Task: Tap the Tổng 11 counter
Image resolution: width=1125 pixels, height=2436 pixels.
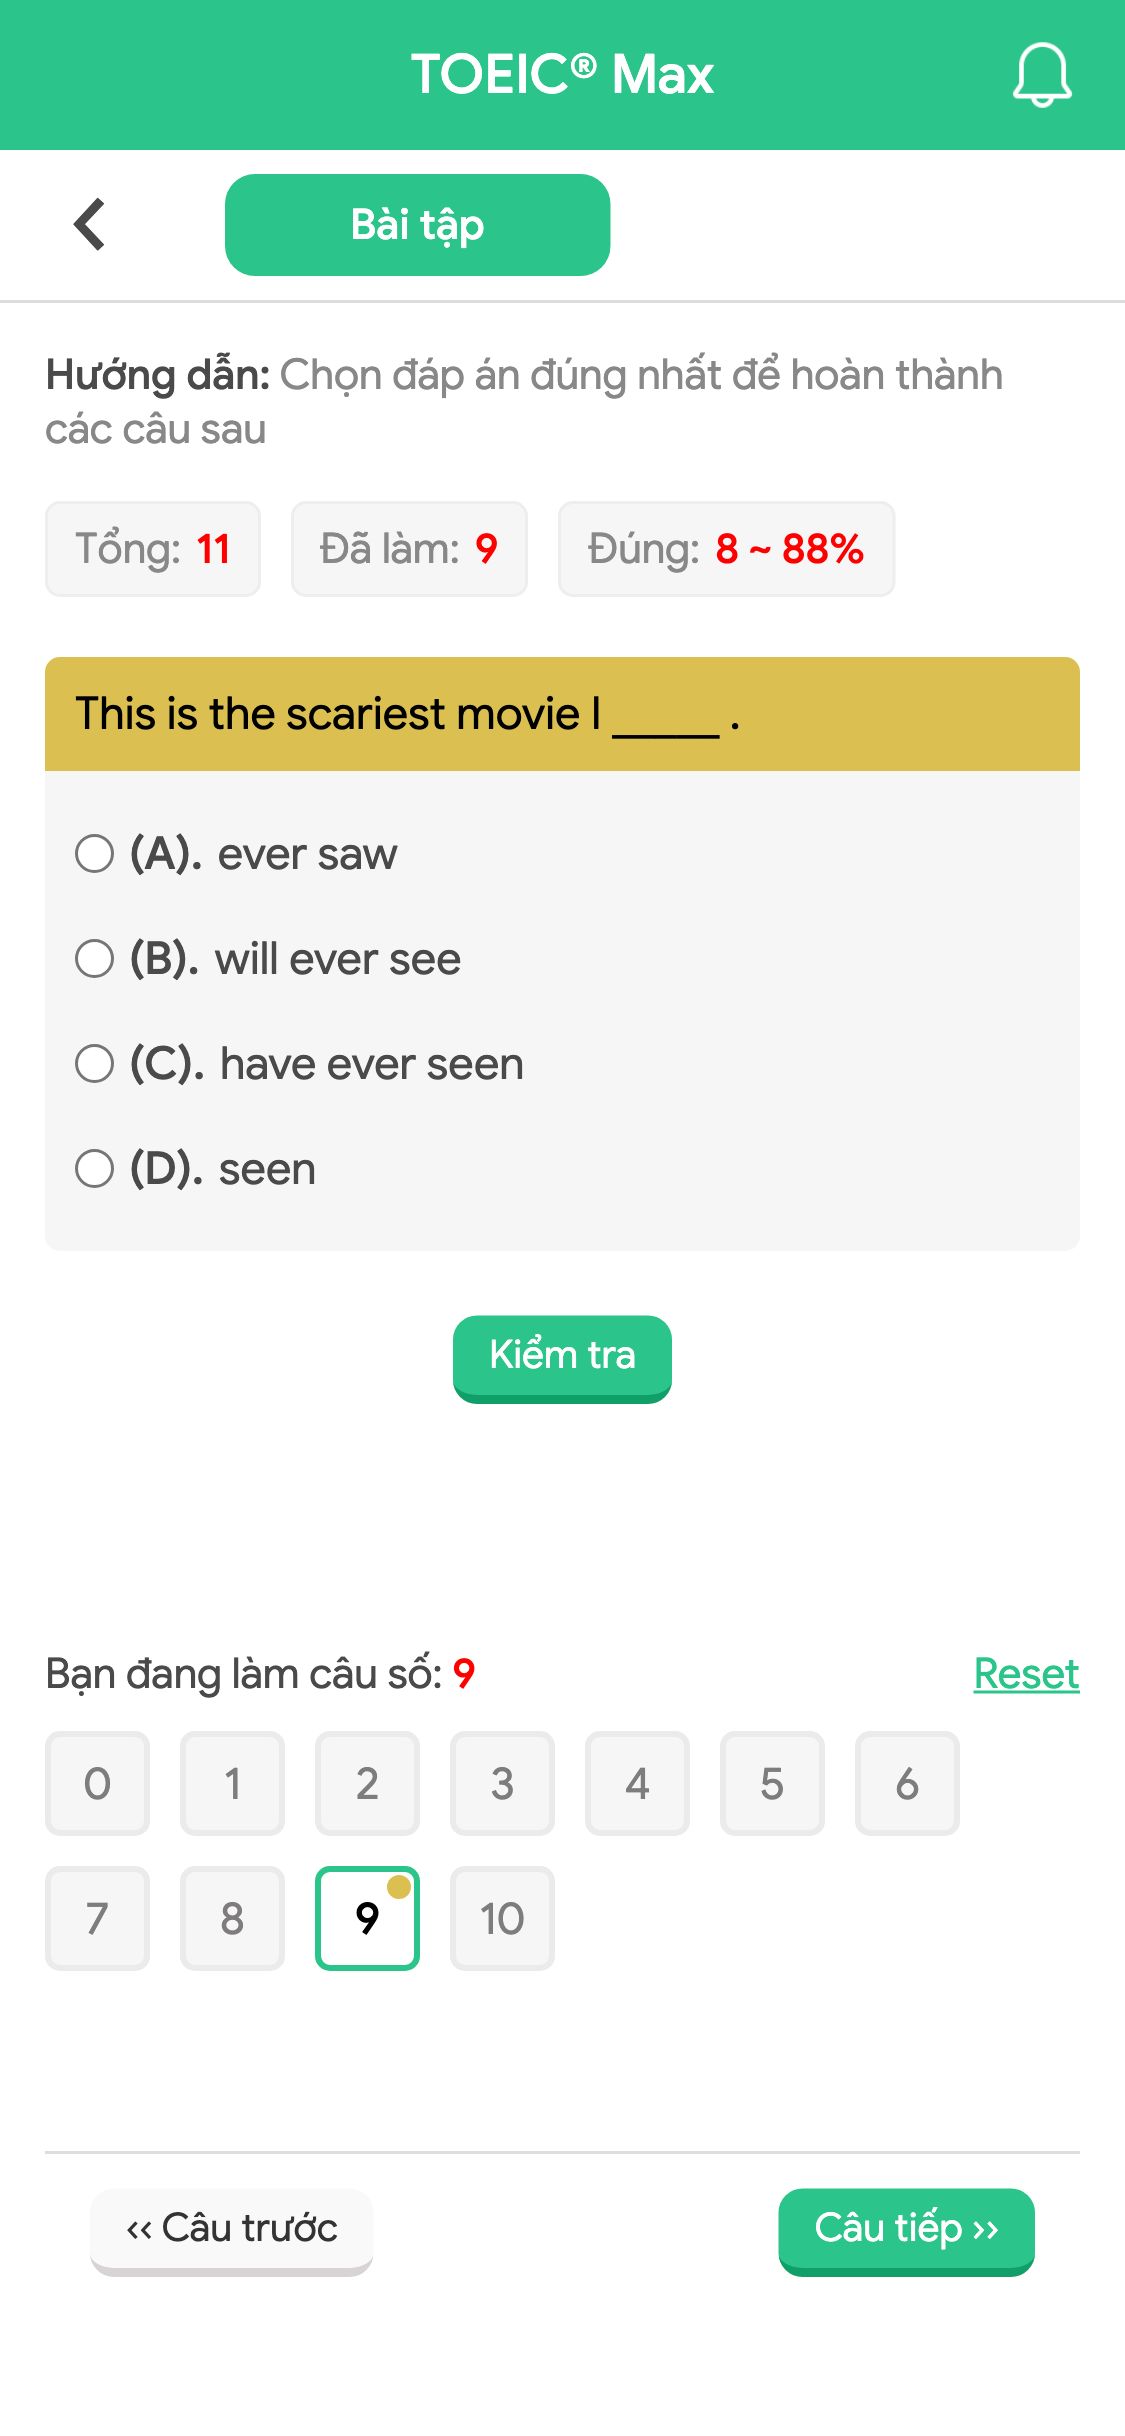Action: (x=153, y=549)
